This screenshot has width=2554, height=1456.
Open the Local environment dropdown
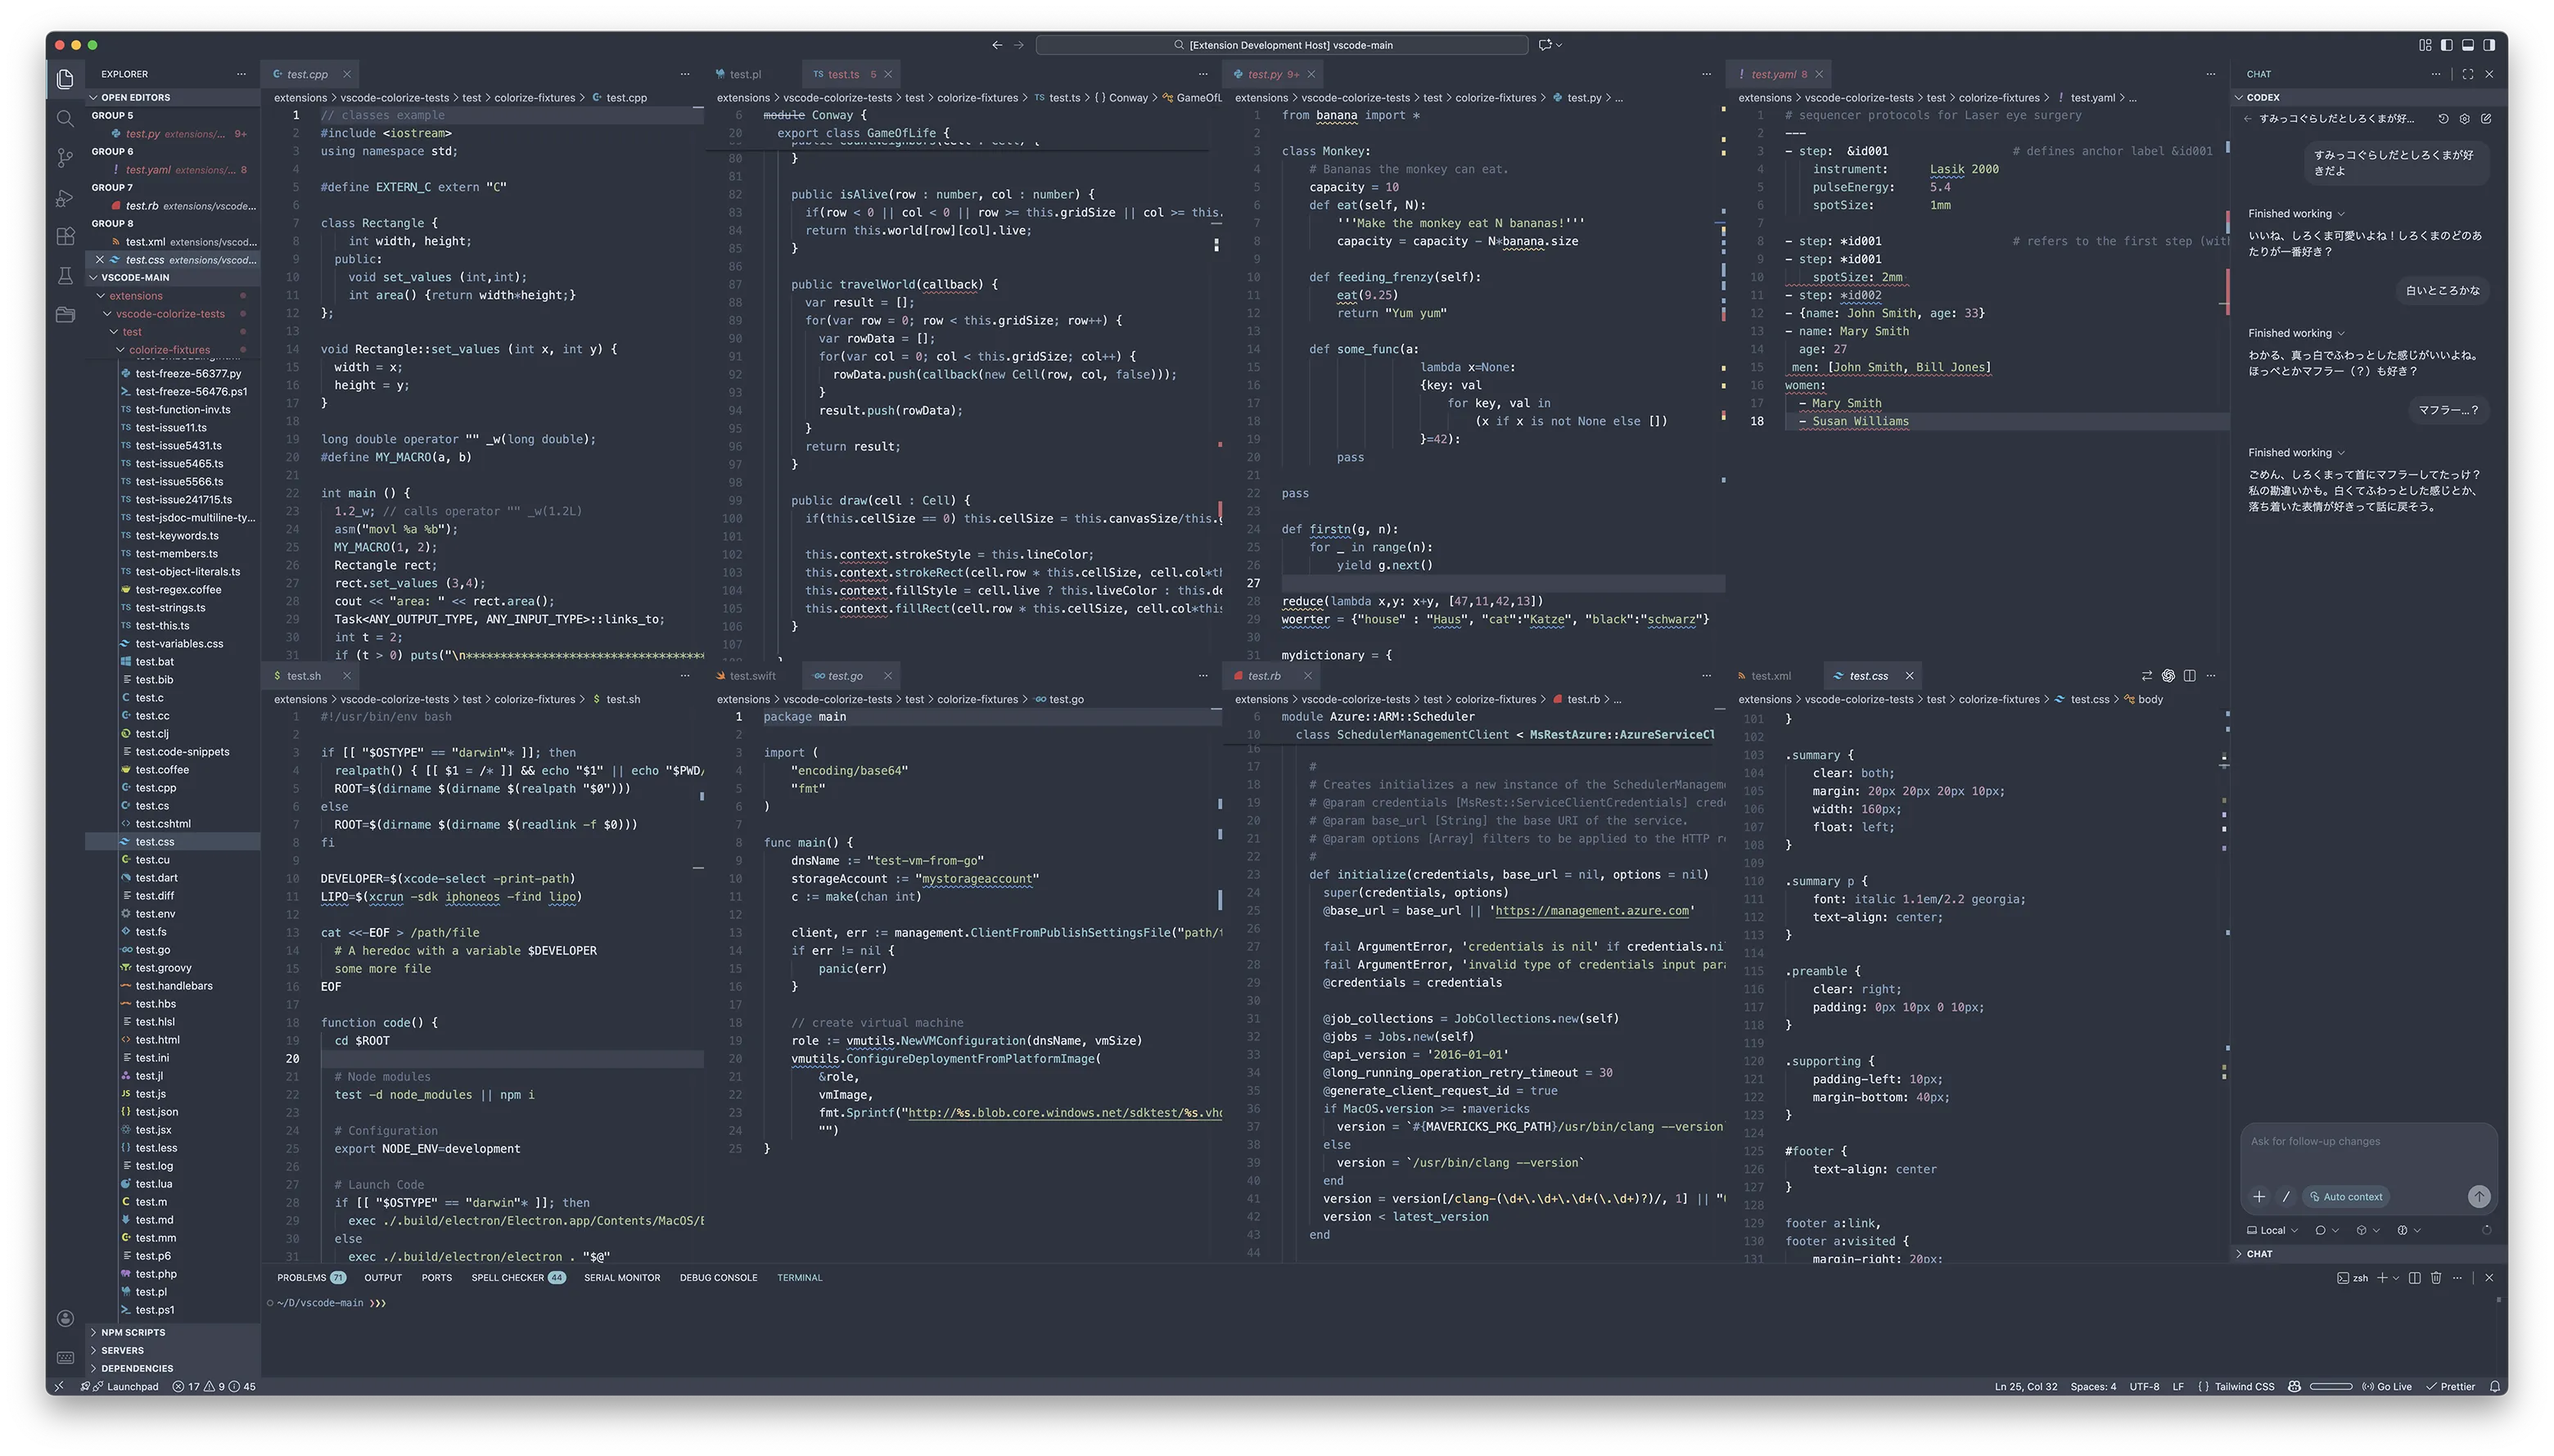[2272, 1231]
